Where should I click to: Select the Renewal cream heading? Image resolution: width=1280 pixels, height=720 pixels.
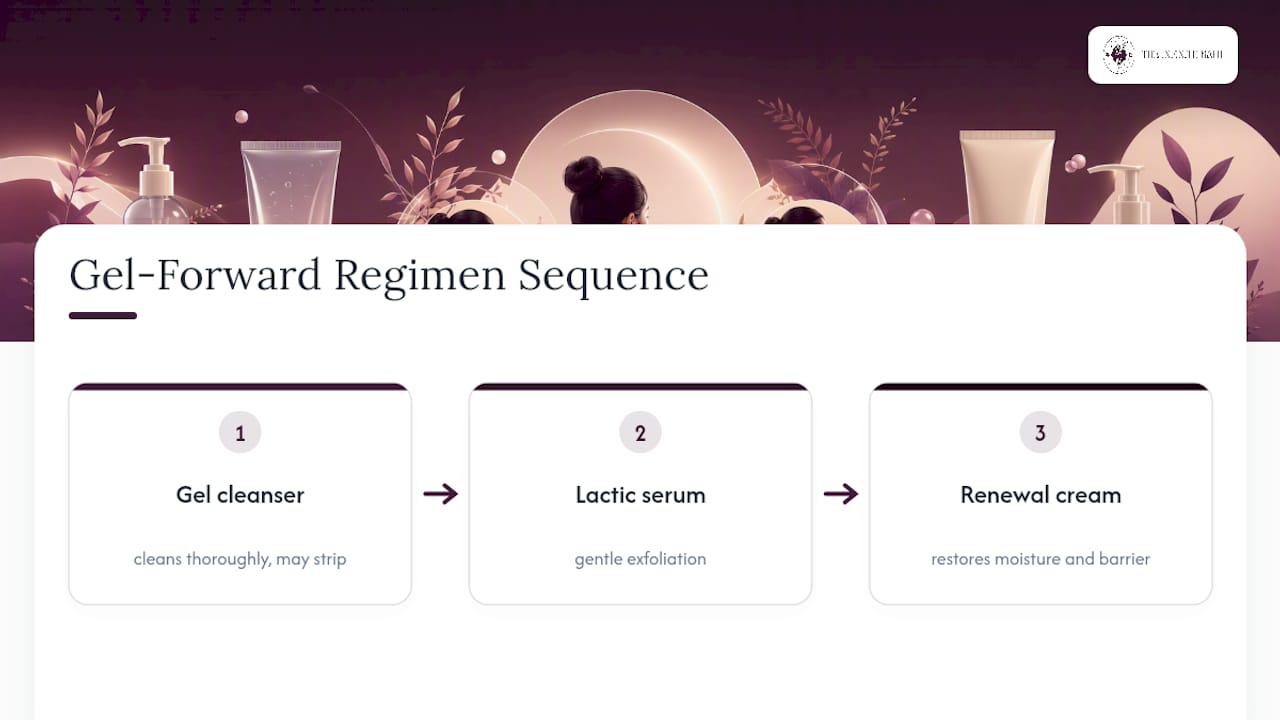pos(1040,495)
